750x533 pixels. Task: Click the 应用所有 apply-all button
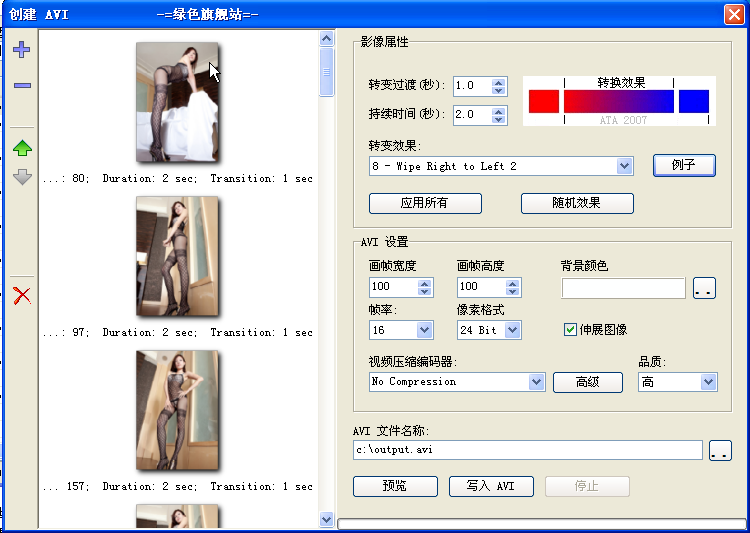tap(425, 203)
